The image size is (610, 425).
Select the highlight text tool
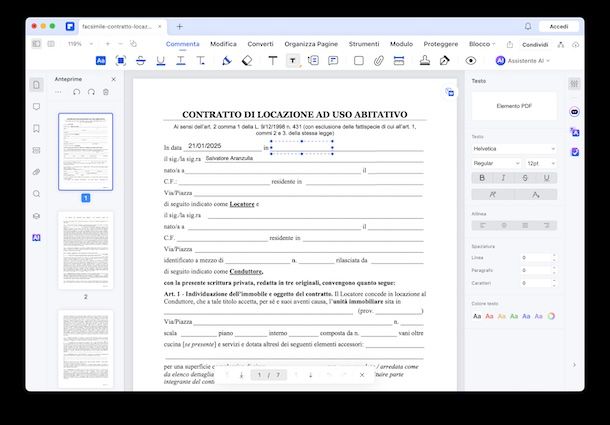pos(100,60)
